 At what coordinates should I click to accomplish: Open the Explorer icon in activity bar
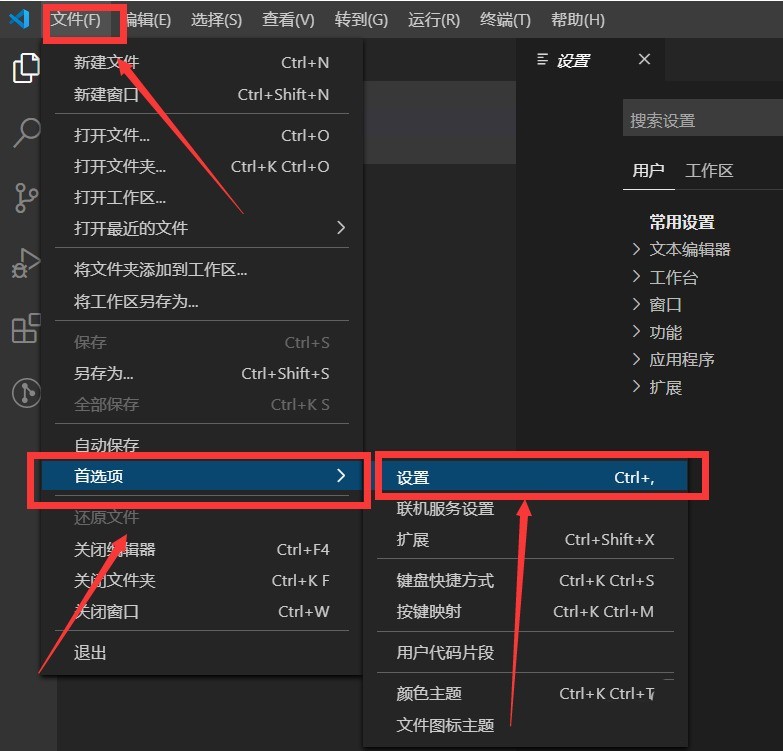pos(26,68)
